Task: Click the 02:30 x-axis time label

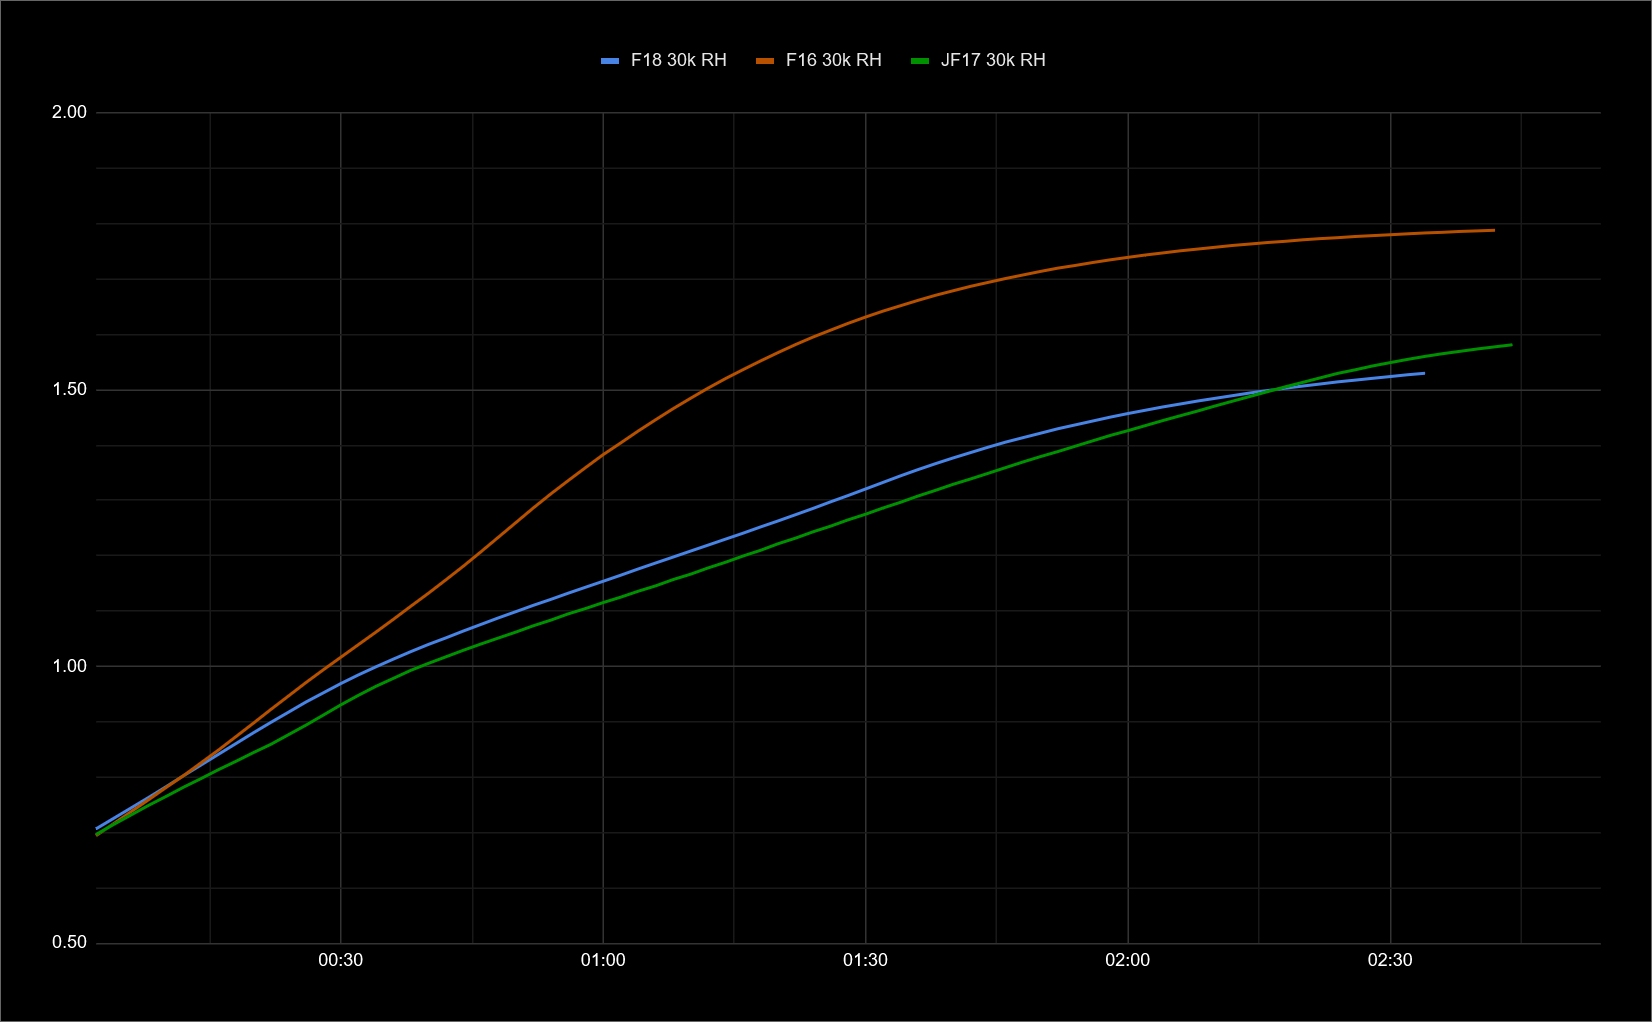Action: [1390, 960]
